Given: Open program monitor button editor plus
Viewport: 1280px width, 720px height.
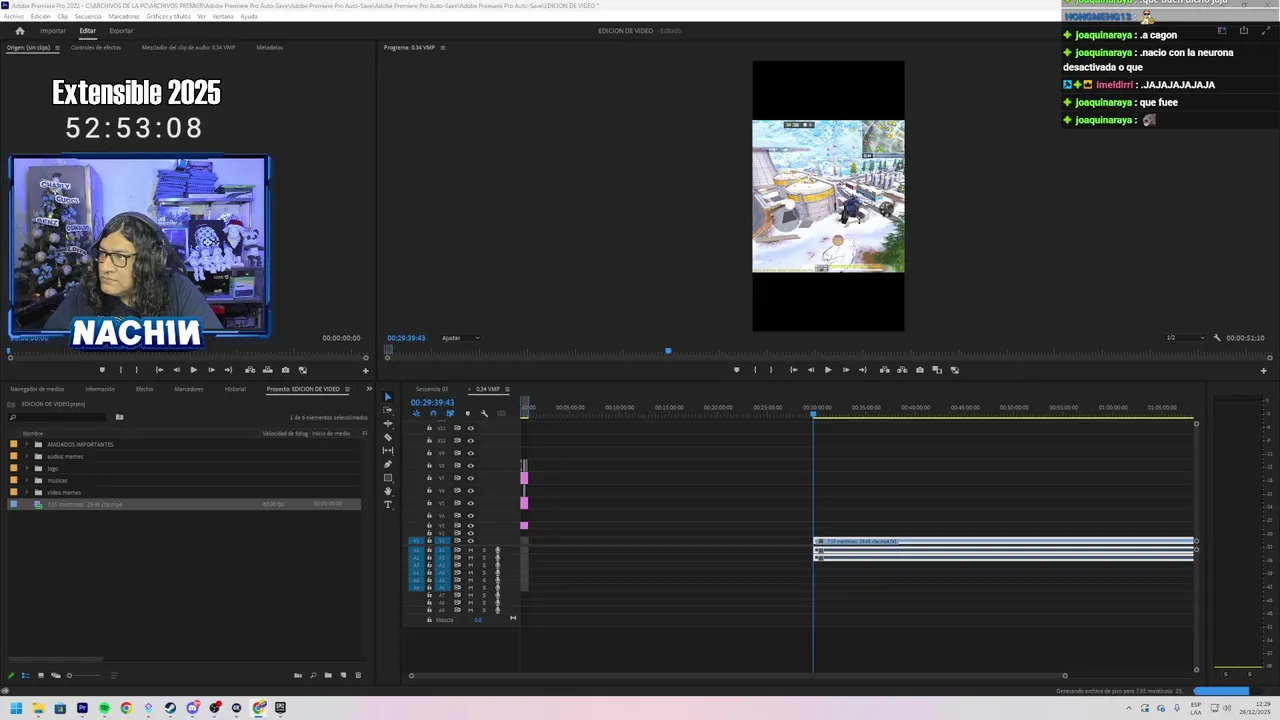Looking at the screenshot, I should coord(1263,371).
